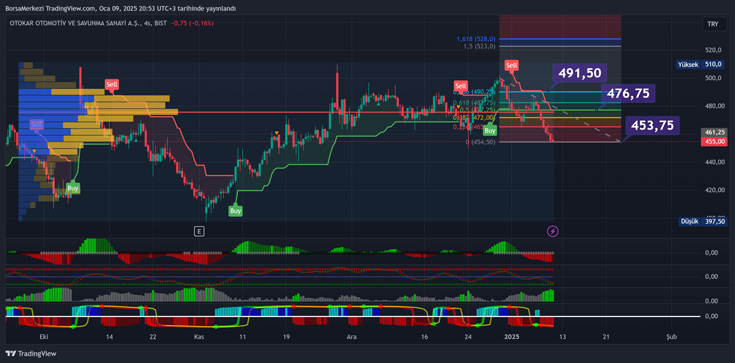Viewport: 735px width, 363px height.
Task: Click the Şub date axis label
Action: (x=672, y=337)
